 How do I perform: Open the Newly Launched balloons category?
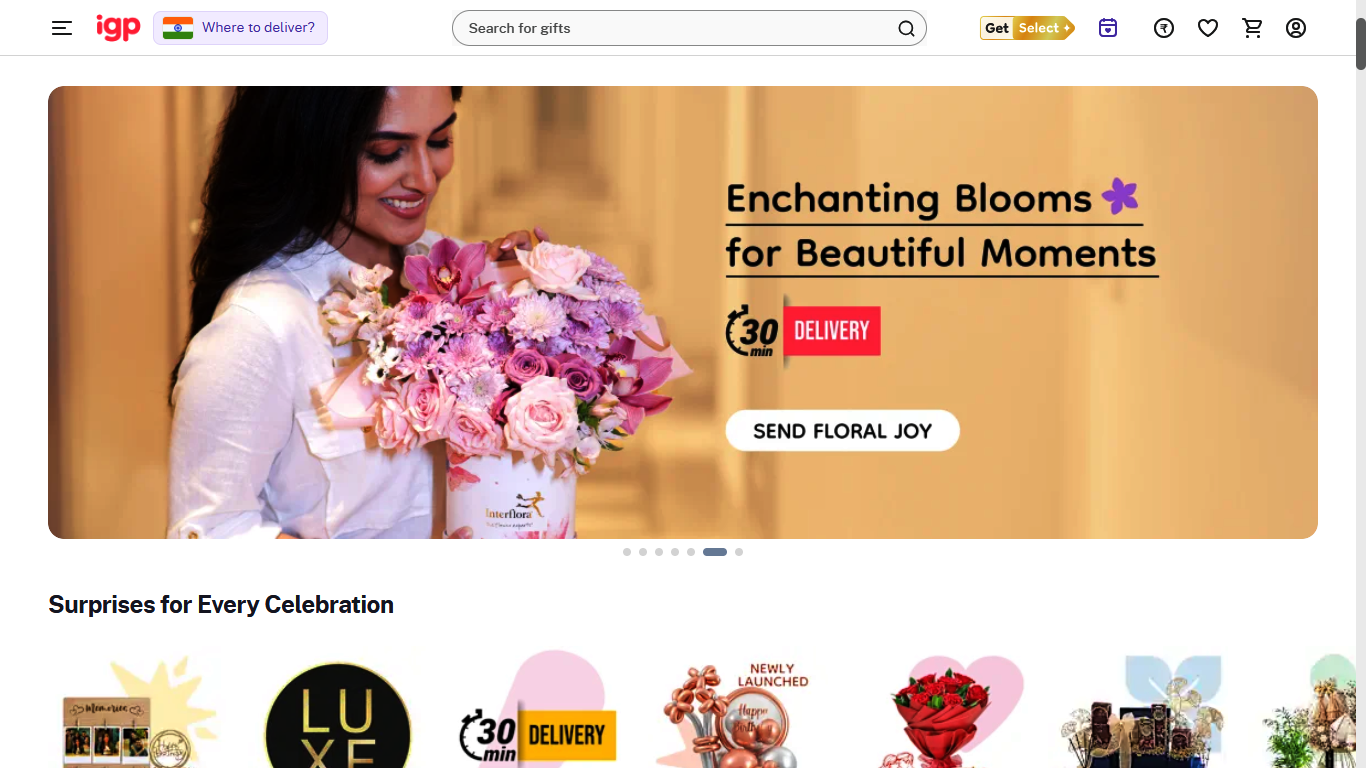(x=738, y=714)
